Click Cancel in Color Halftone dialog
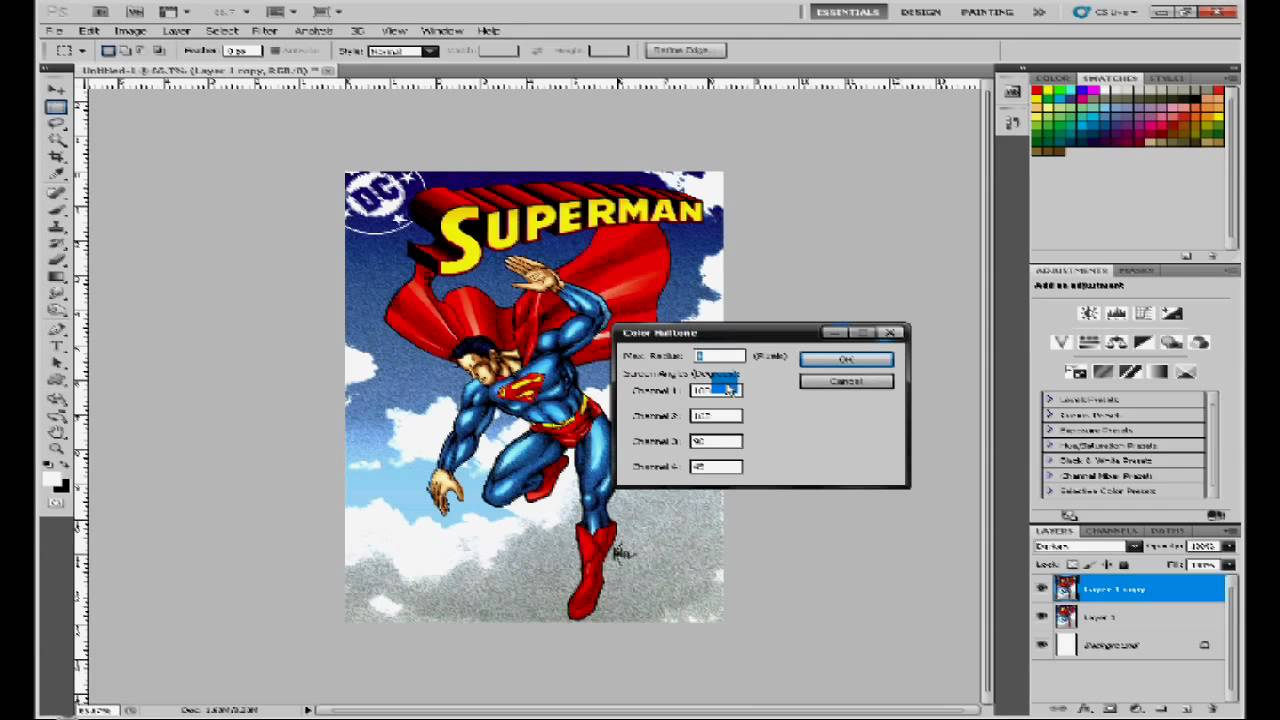 (x=846, y=381)
